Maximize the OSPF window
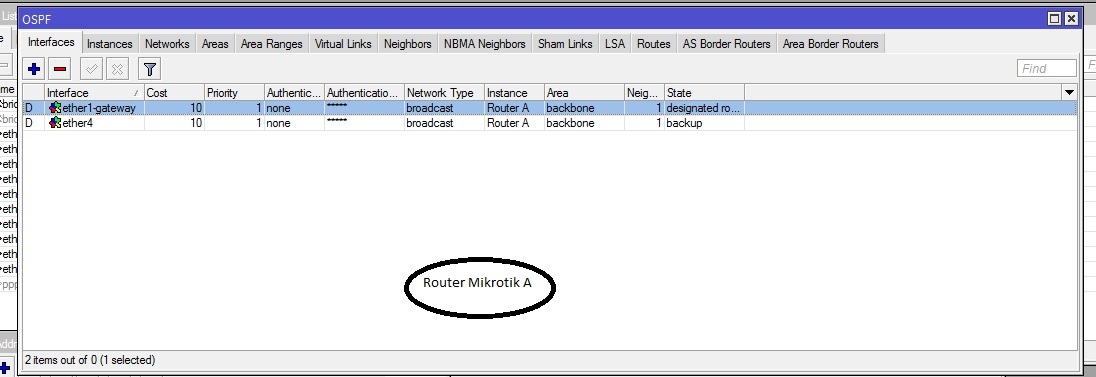The height and width of the screenshot is (377, 1096). [1055, 20]
